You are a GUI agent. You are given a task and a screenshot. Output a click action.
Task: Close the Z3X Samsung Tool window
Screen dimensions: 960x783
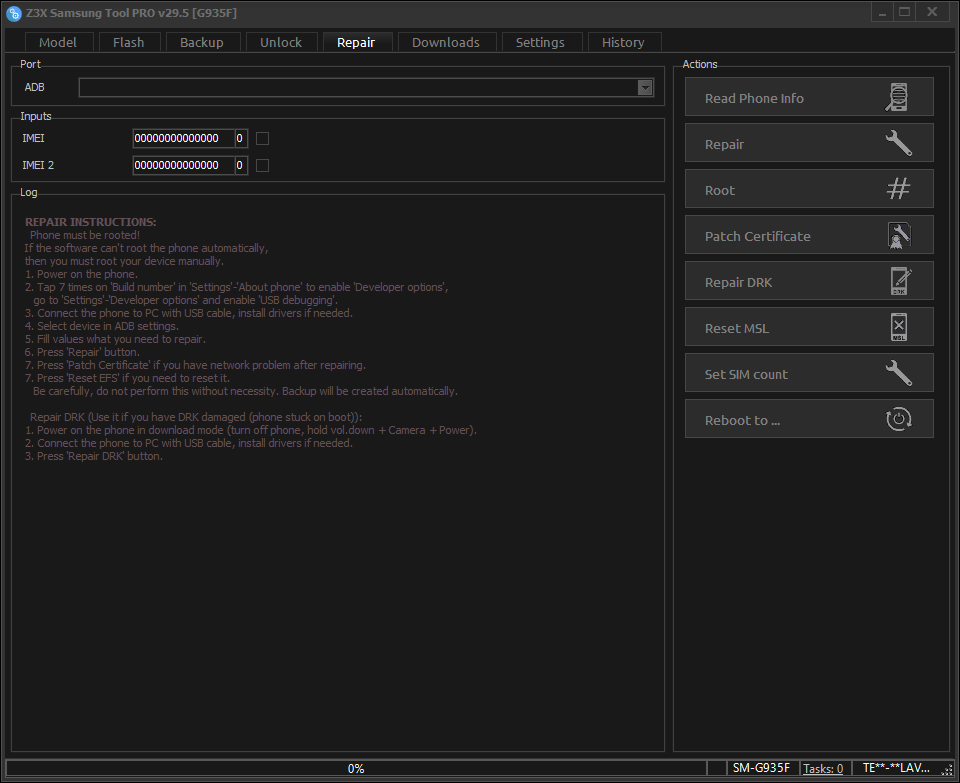[932, 12]
